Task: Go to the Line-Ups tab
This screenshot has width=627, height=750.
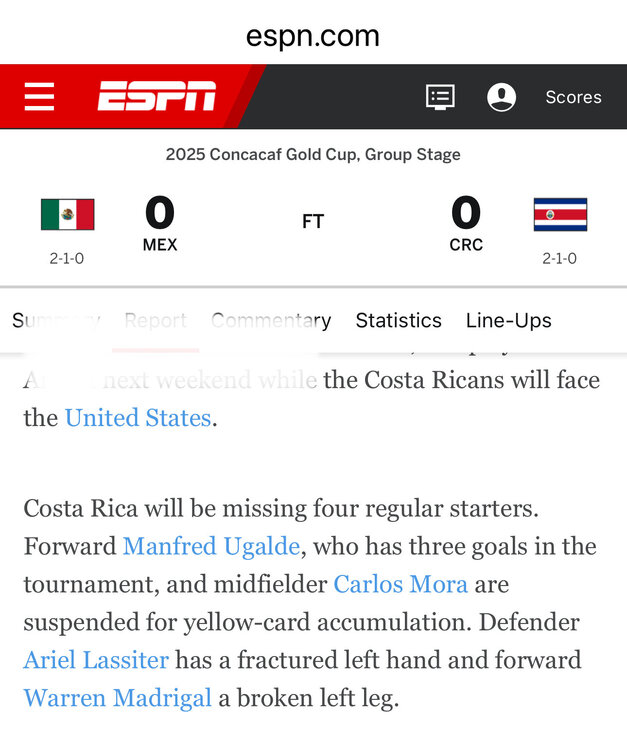Action: (508, 321)
